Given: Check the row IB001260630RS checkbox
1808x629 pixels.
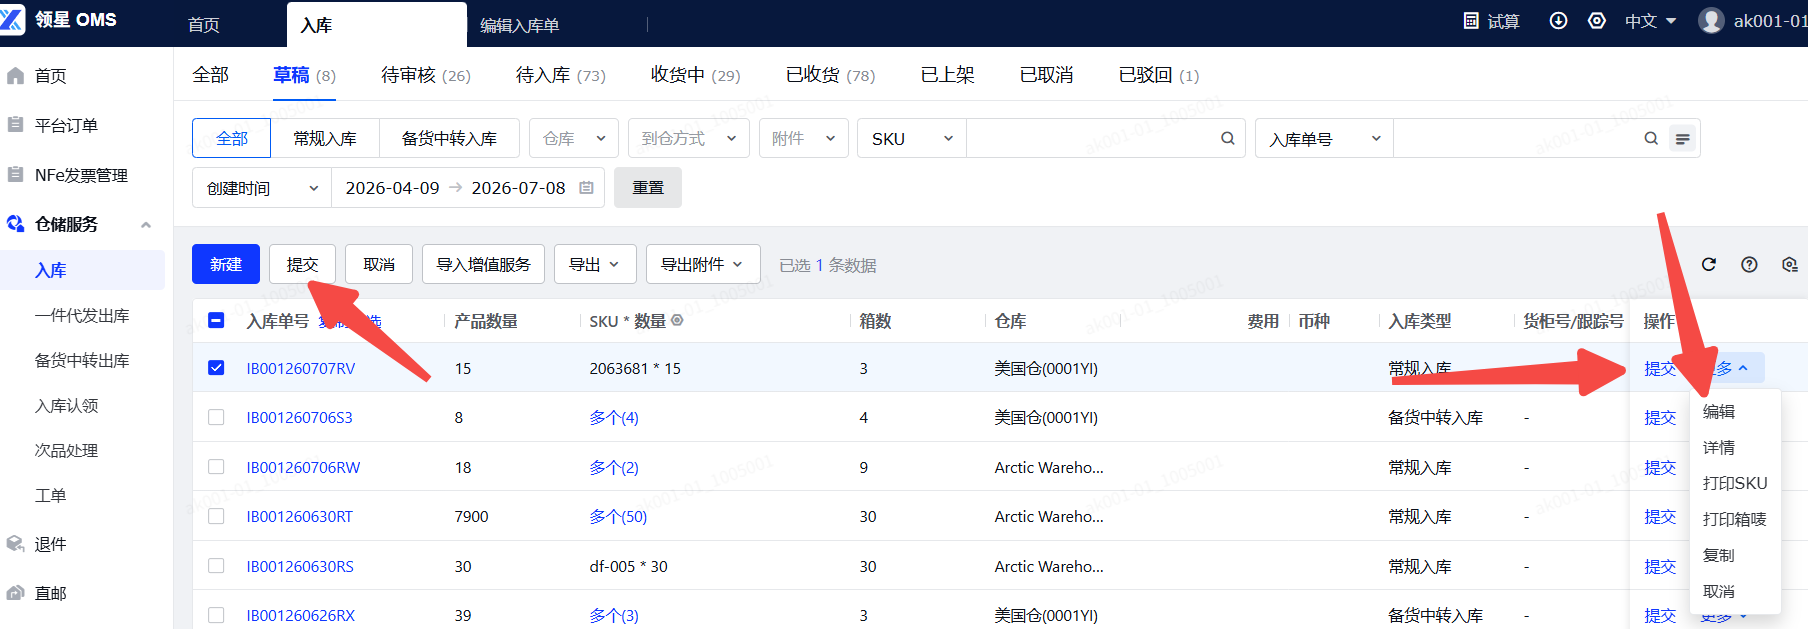Looking at the screenshot, I should tap(216, 565).
